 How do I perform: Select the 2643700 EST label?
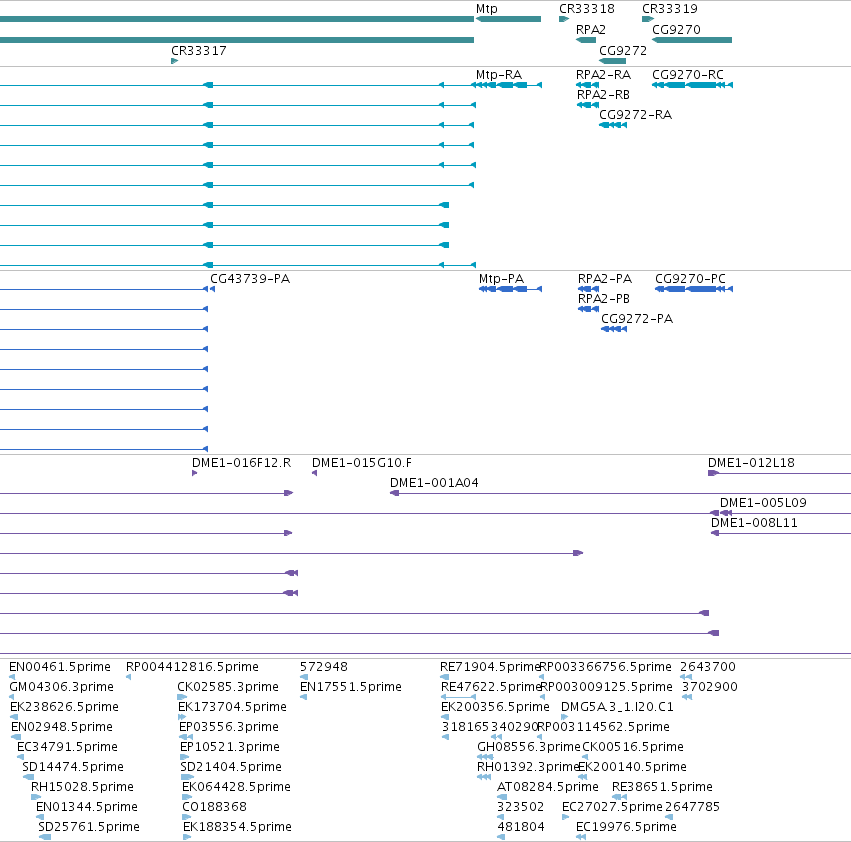[708, 667]
